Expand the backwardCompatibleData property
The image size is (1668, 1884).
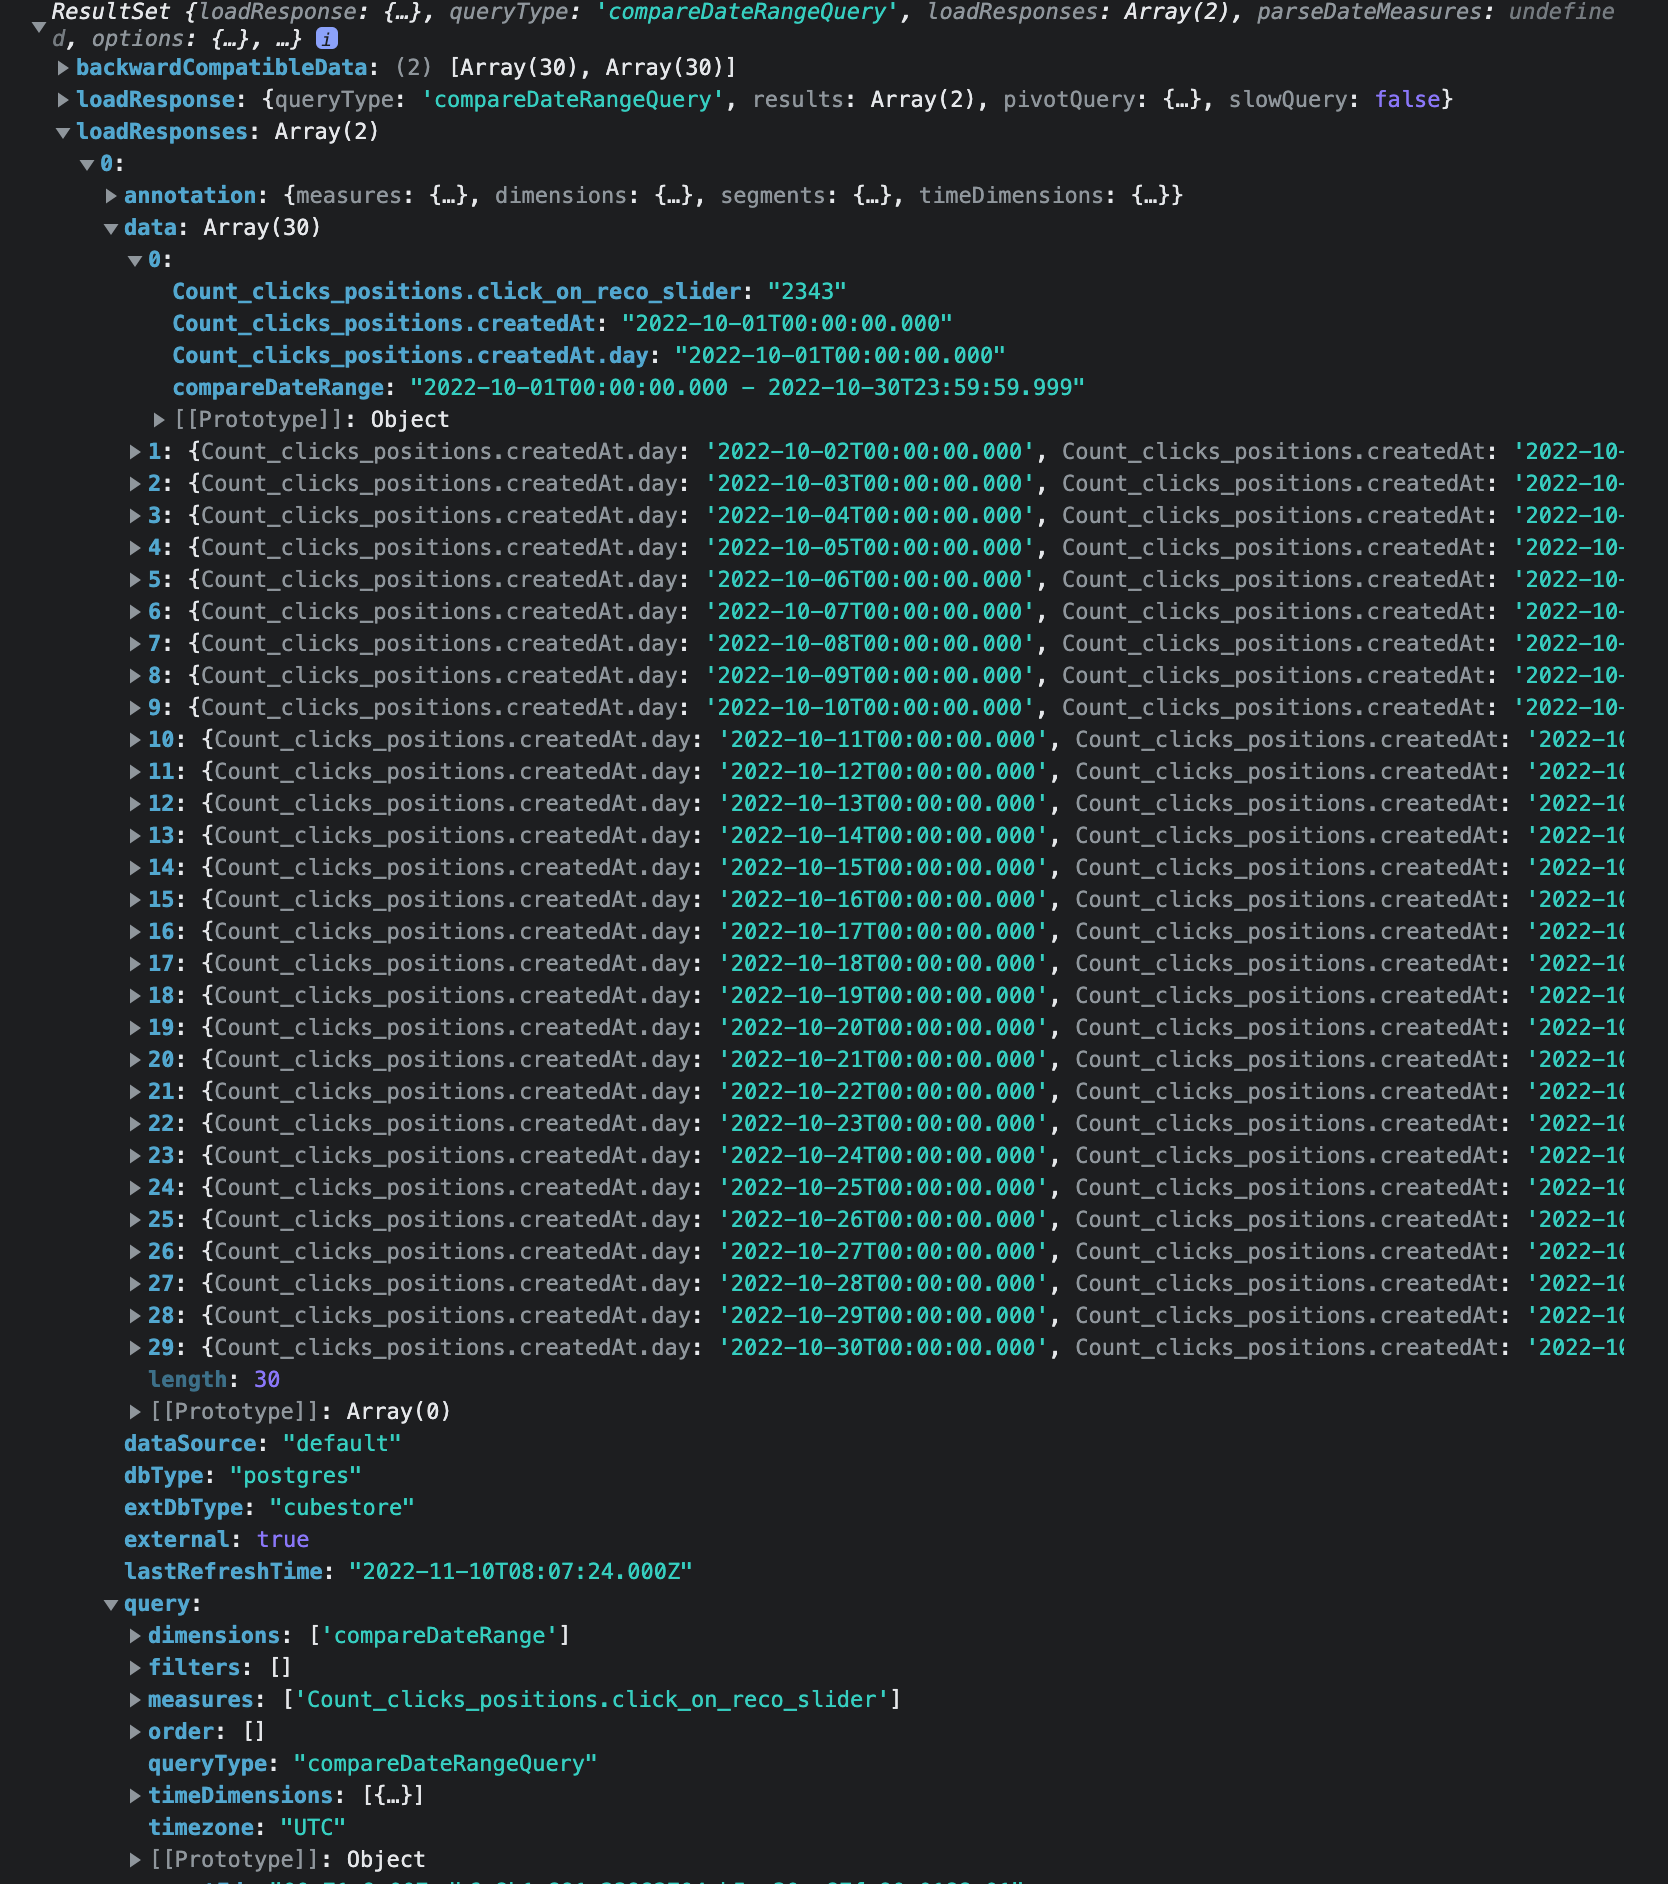coord(62,68)
